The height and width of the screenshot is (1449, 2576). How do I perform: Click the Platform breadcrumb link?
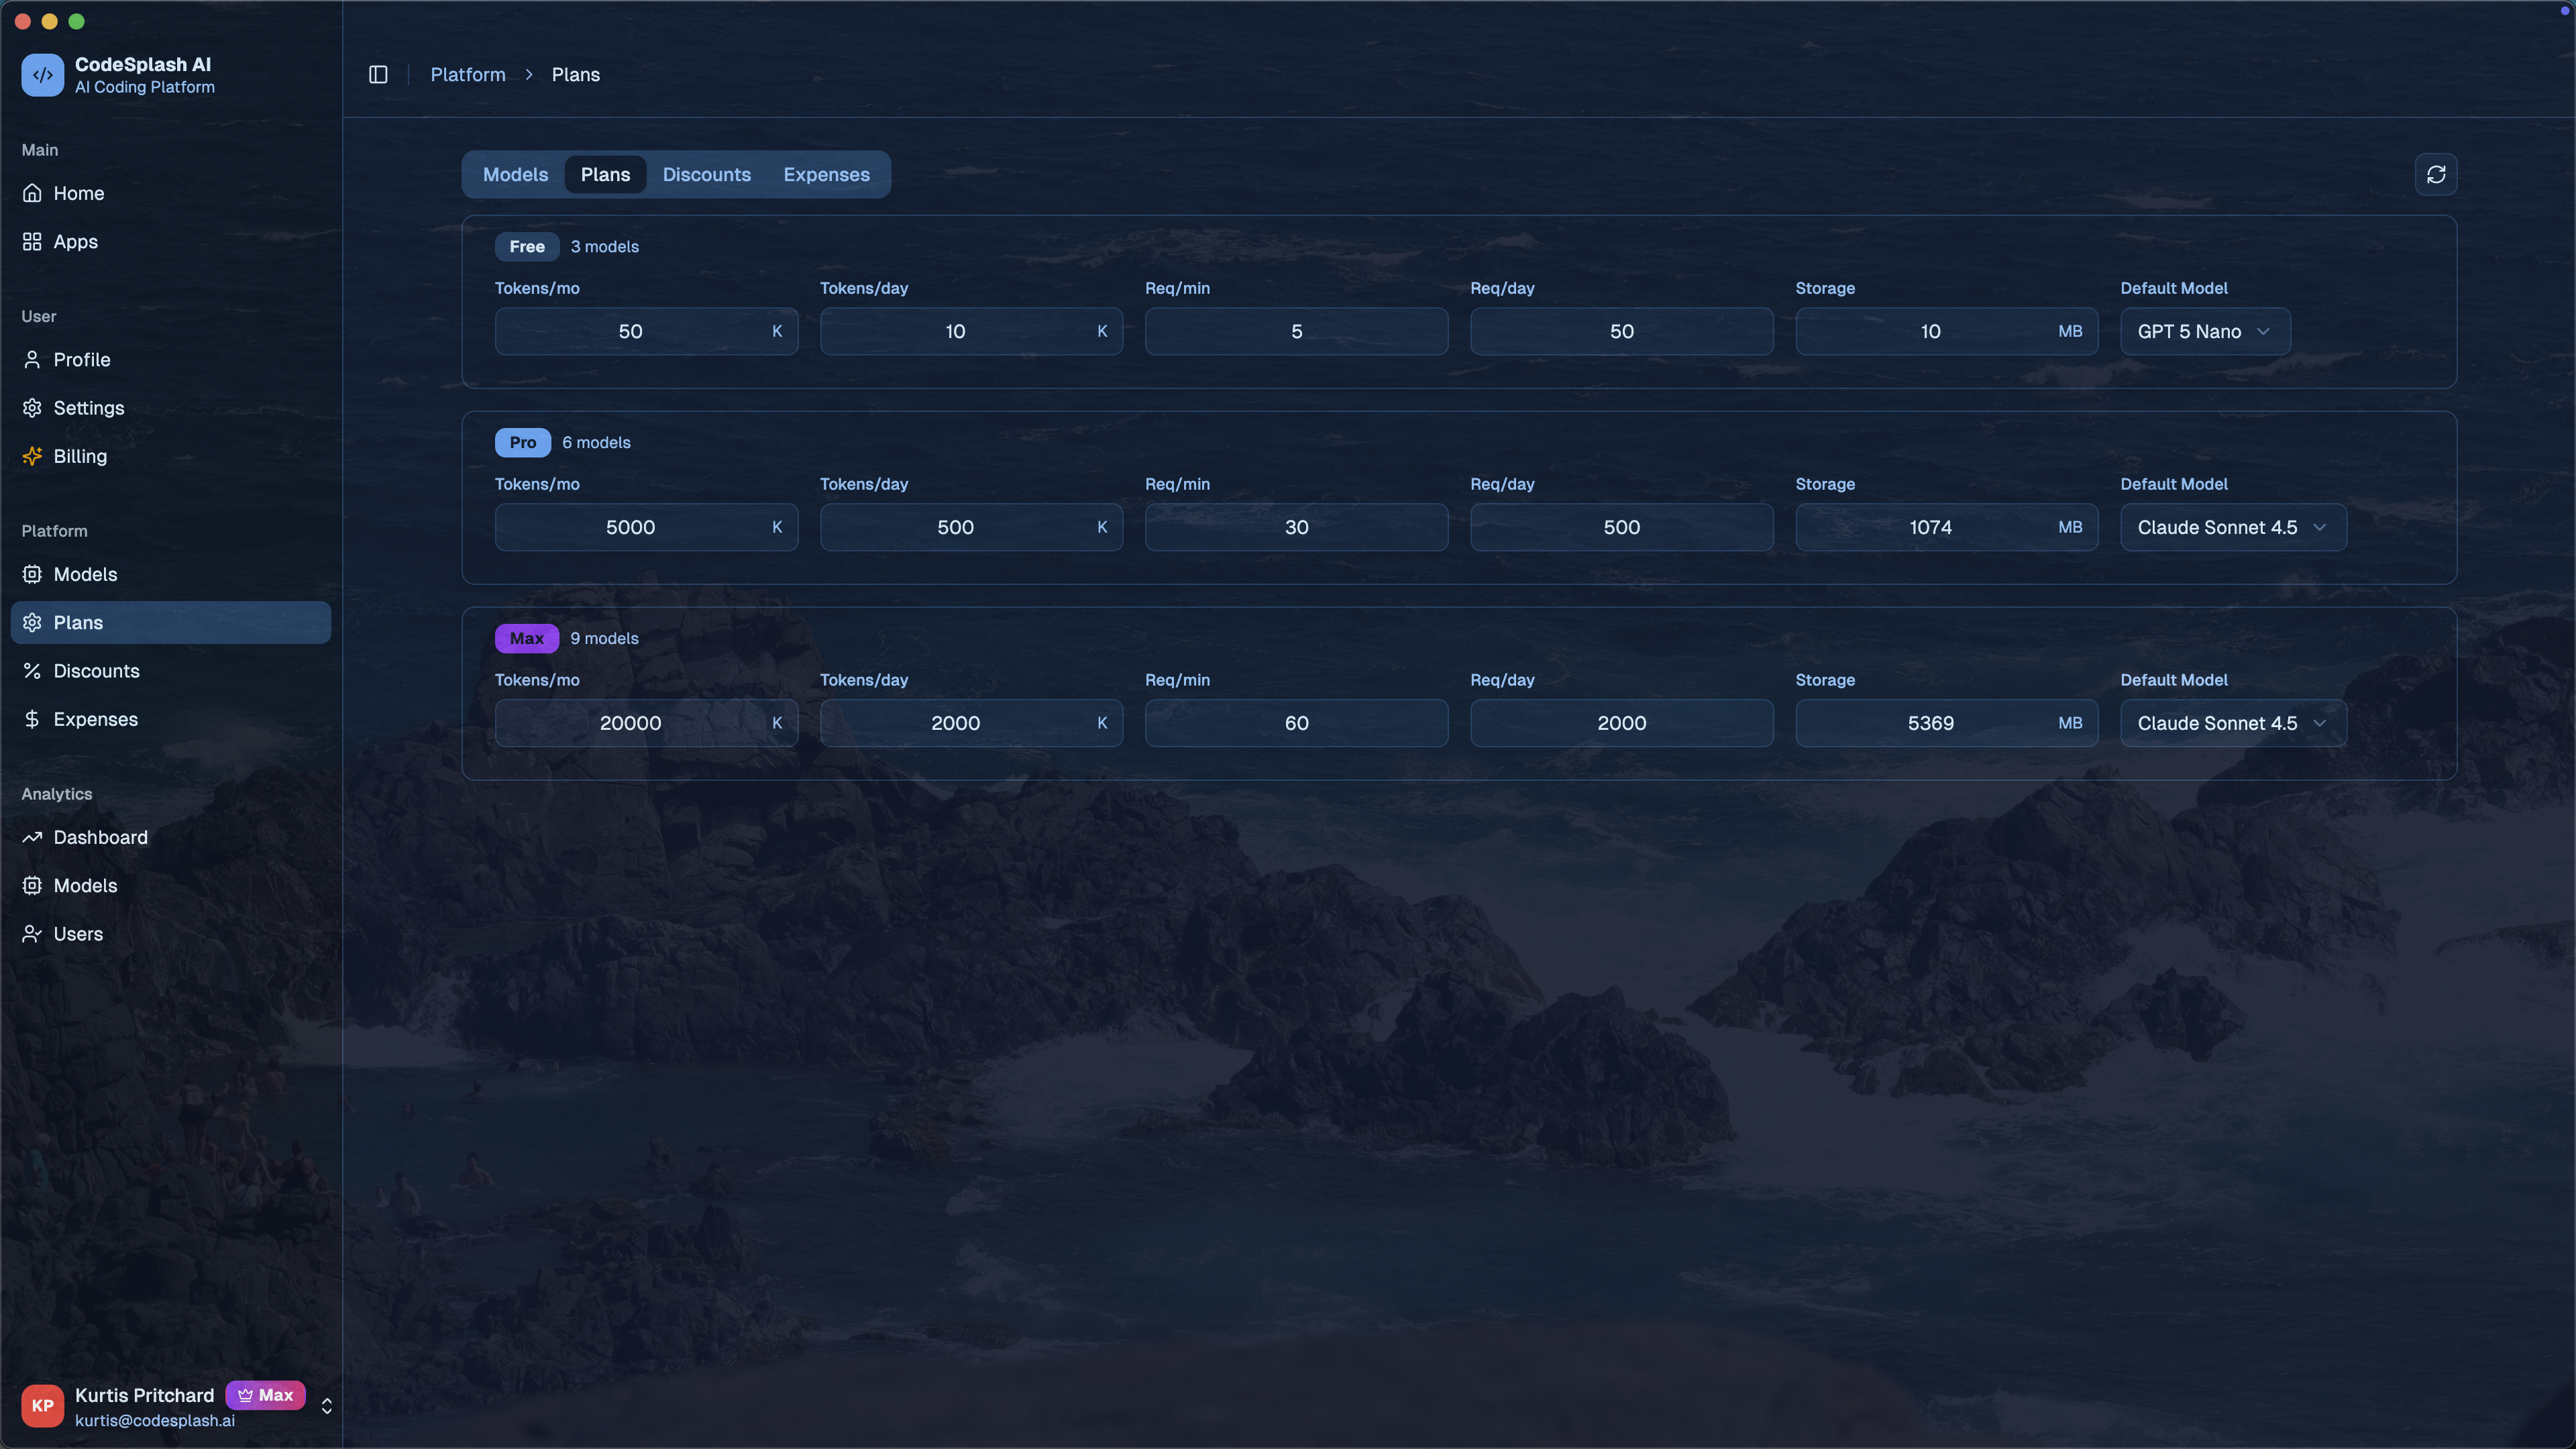click(x=467, y=75)
